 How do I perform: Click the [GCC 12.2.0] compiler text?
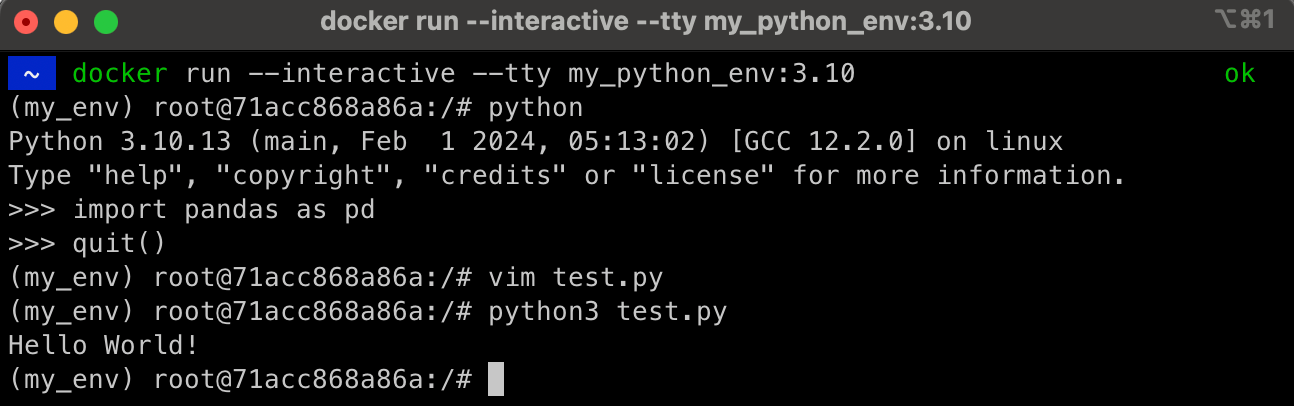(823, 141)
